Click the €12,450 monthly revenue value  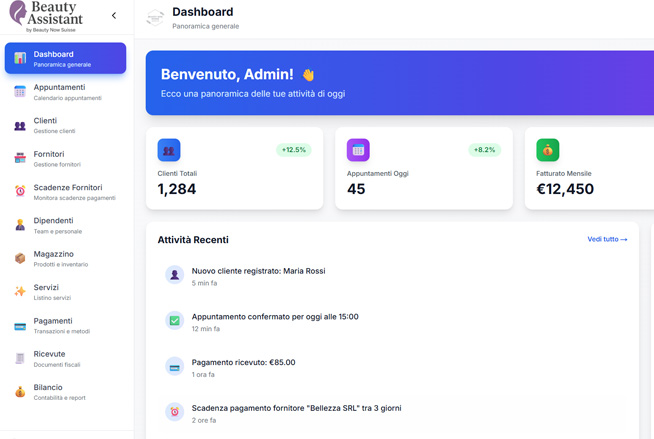point(565,189)
